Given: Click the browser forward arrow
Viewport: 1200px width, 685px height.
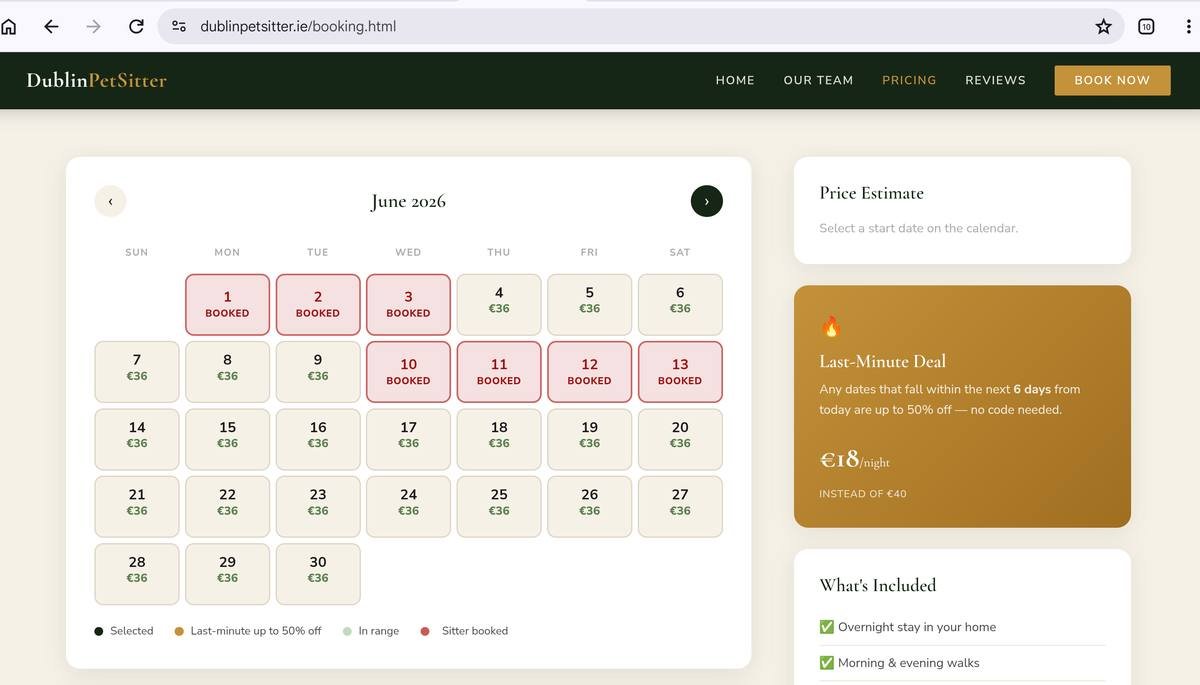Looking at the screenshot, I should click(x=94, y=27).
